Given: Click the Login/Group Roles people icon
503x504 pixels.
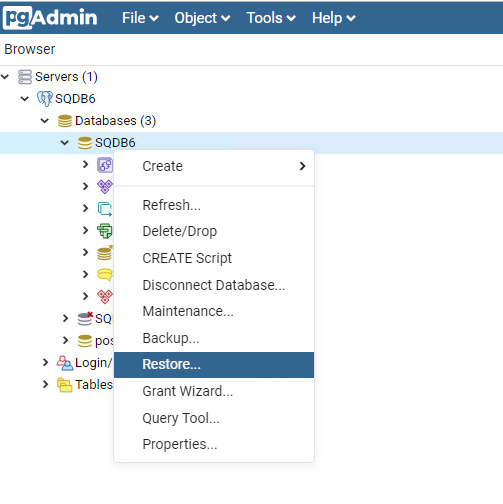Looking at the screenshot, I should (x=64, y=363).
